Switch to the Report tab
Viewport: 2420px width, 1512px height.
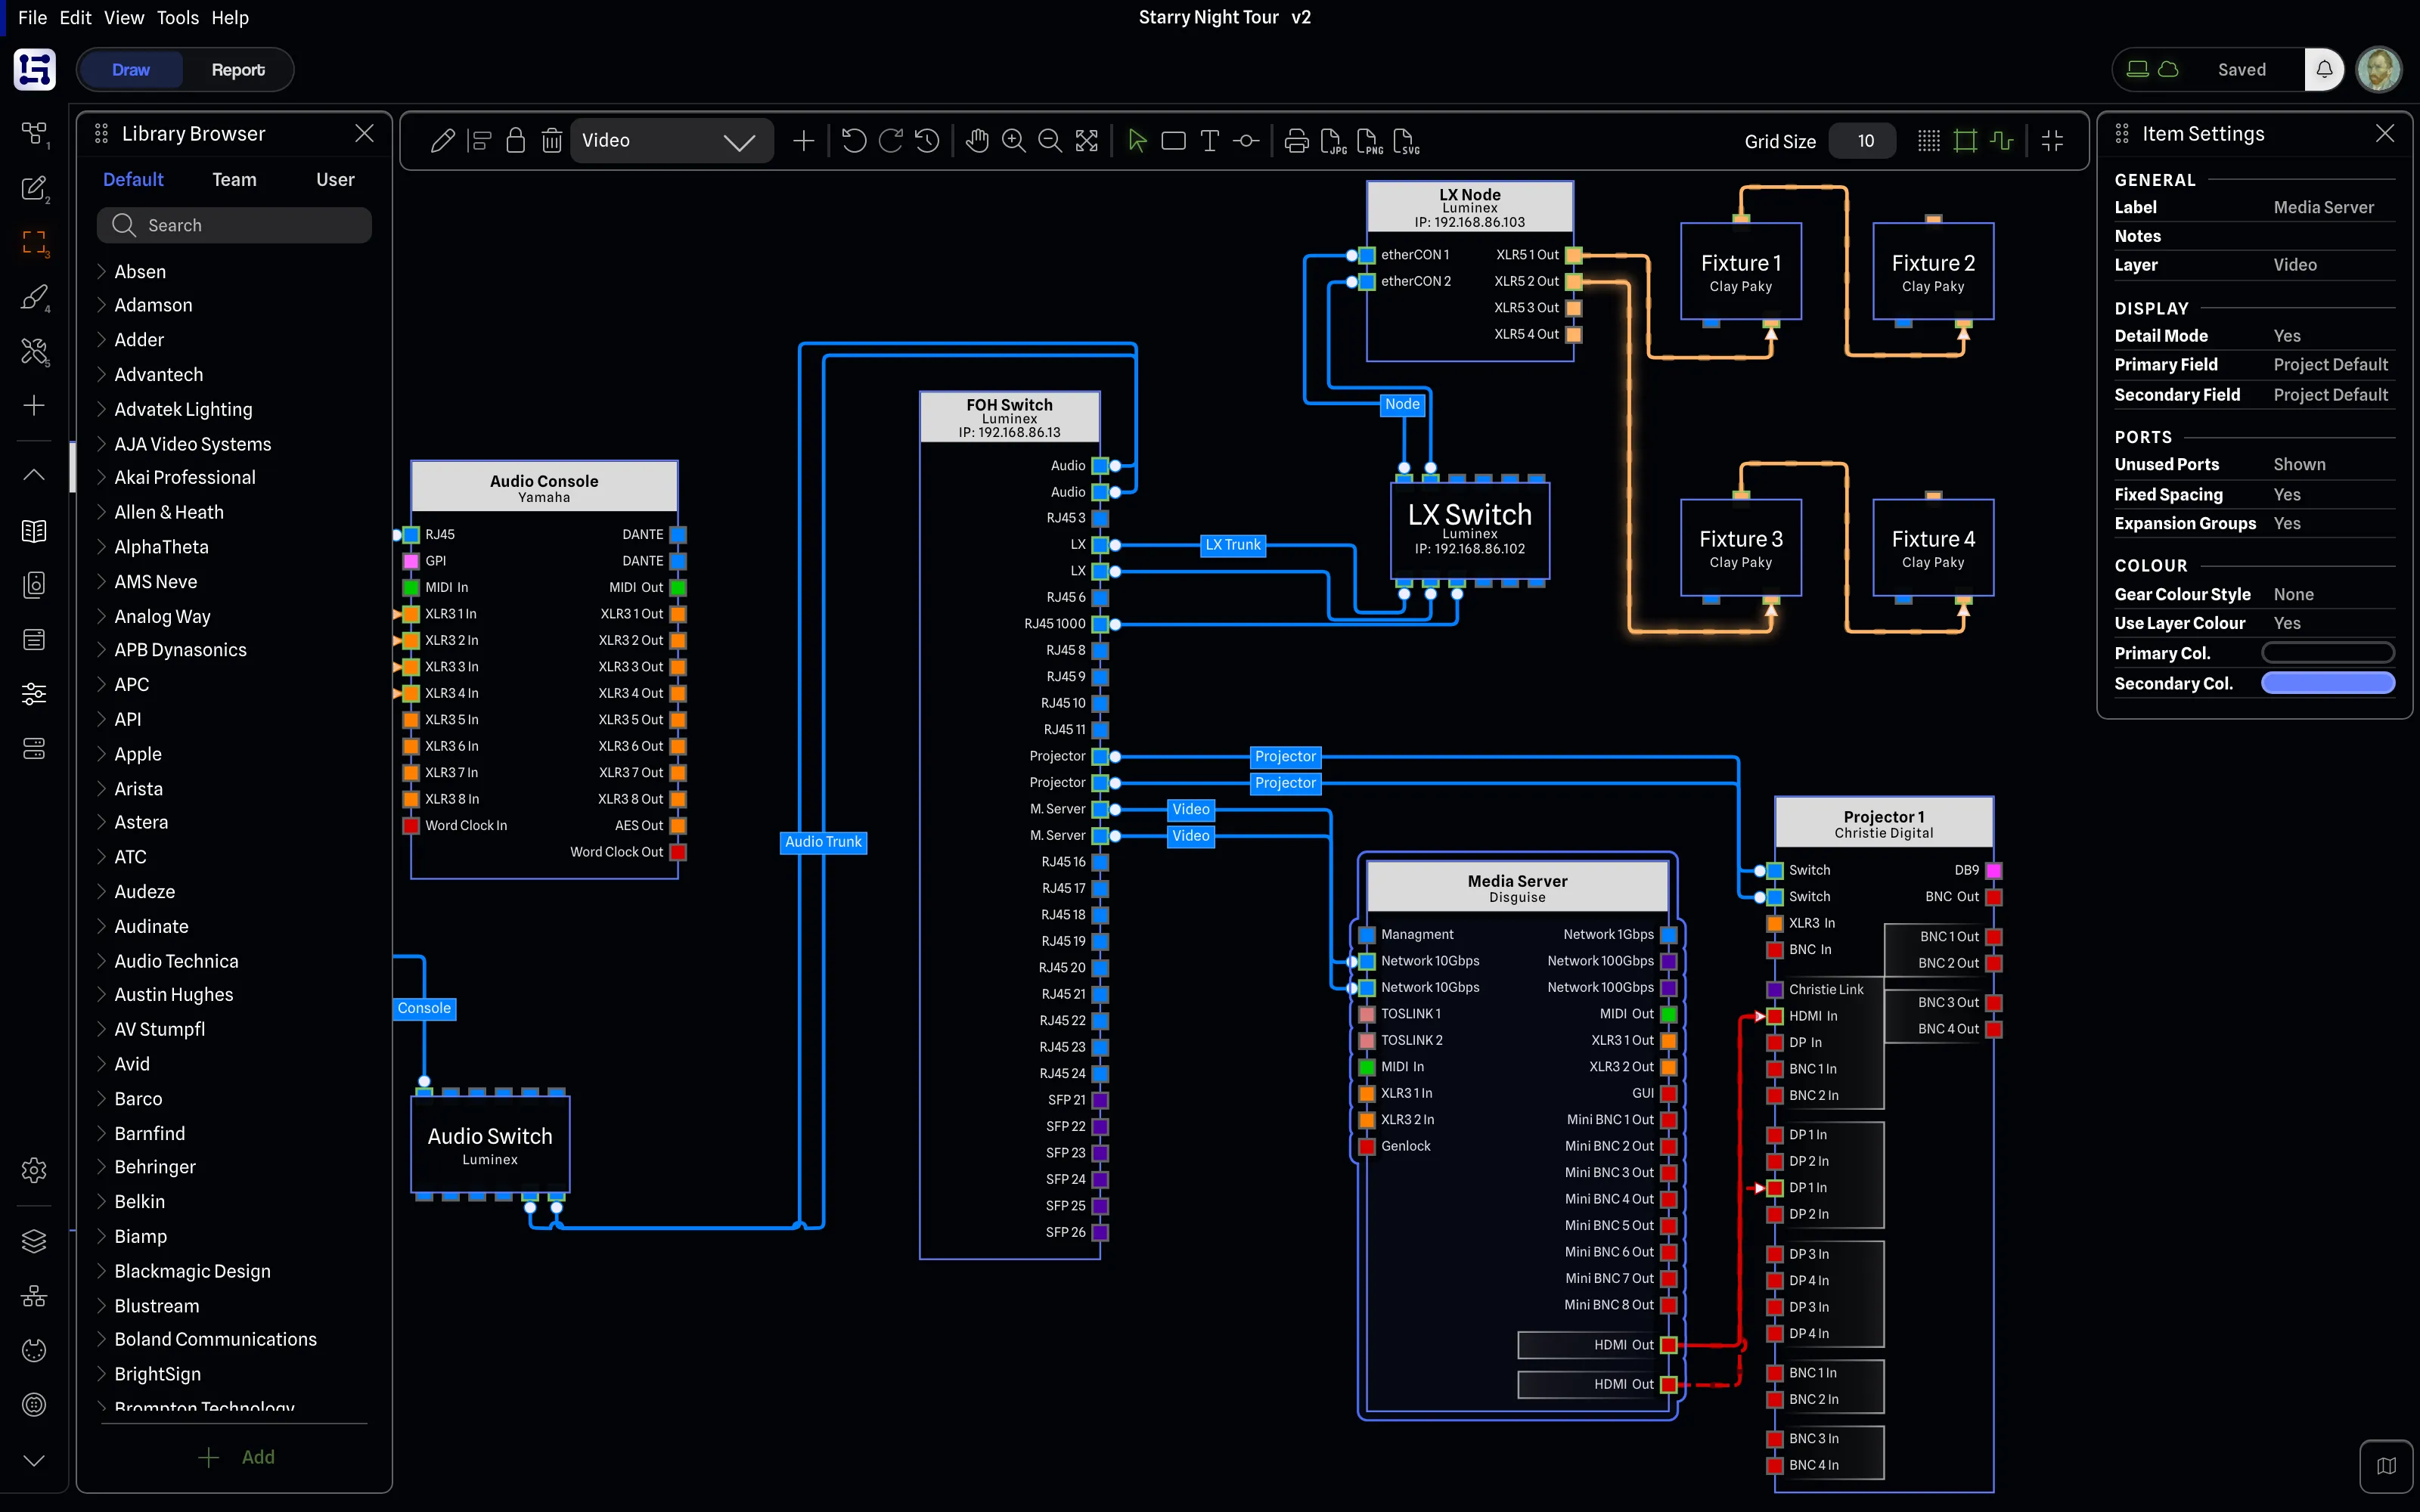pos(238,70)
